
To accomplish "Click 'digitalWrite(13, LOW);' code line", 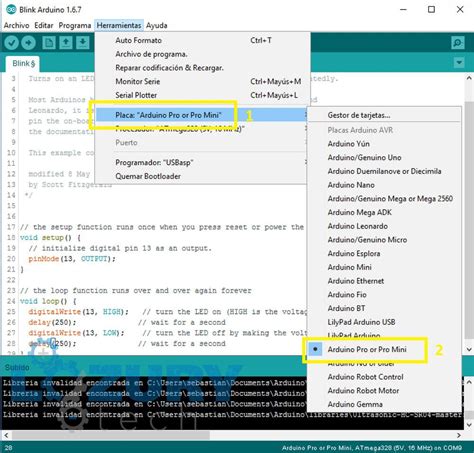I will point(76,333).
